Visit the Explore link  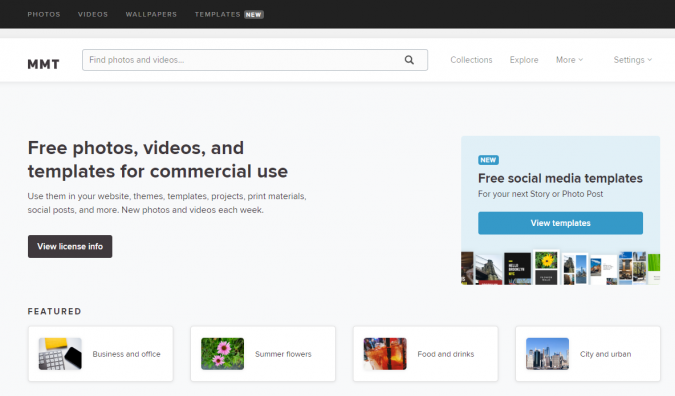tap(524, 60)
